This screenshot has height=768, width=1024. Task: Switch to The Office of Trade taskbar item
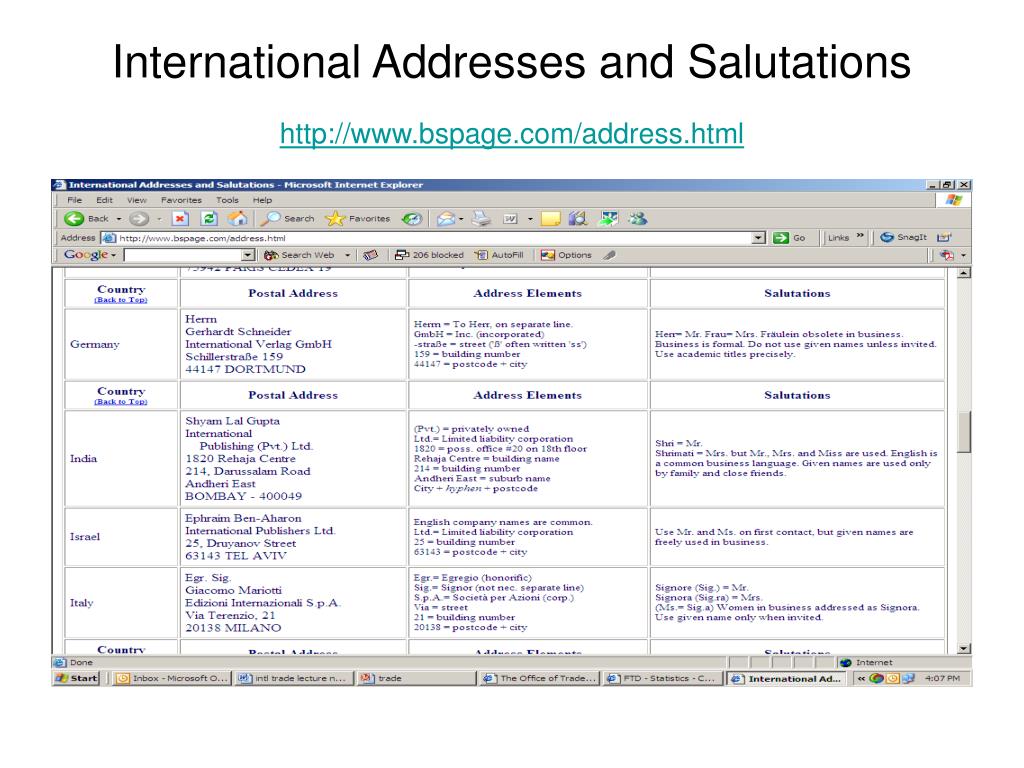coord(539,678)
